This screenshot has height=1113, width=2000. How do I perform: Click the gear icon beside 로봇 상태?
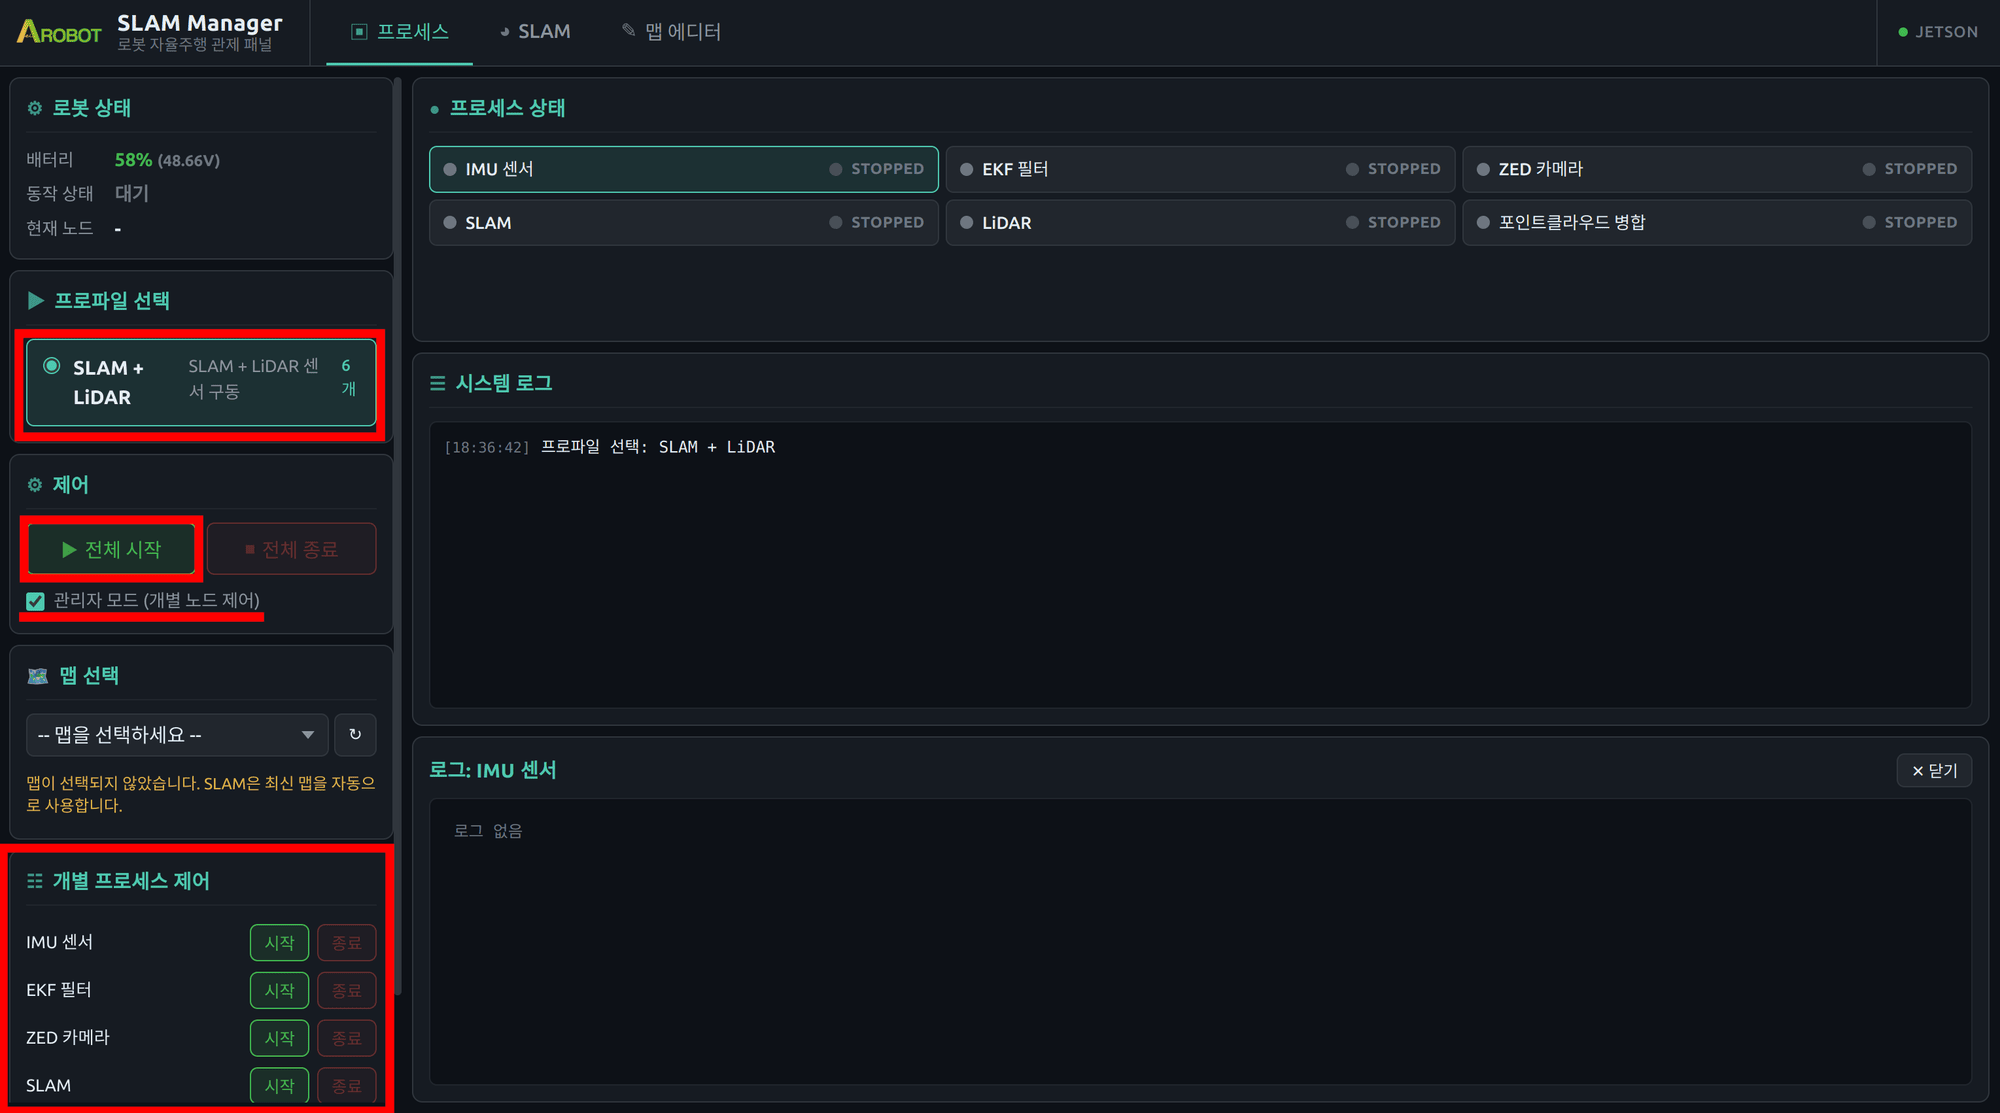(x=35, y=108)
